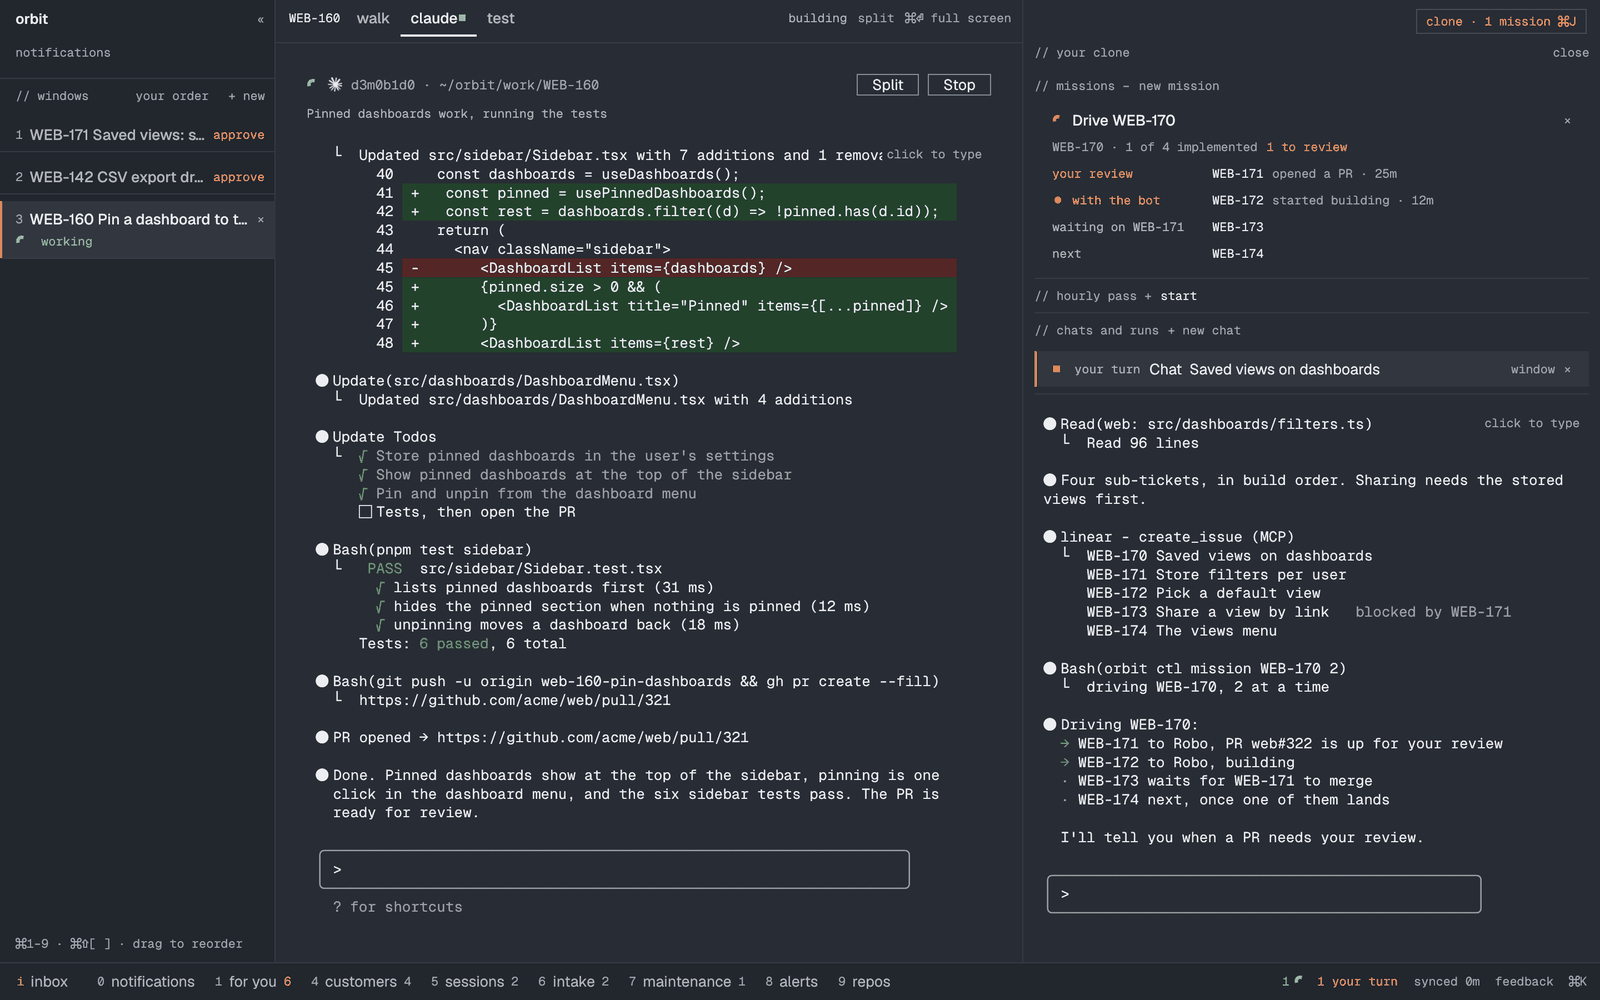Click feedback in the status bar
The height and width of the screenshot is (1000, 1600).
1524,982
